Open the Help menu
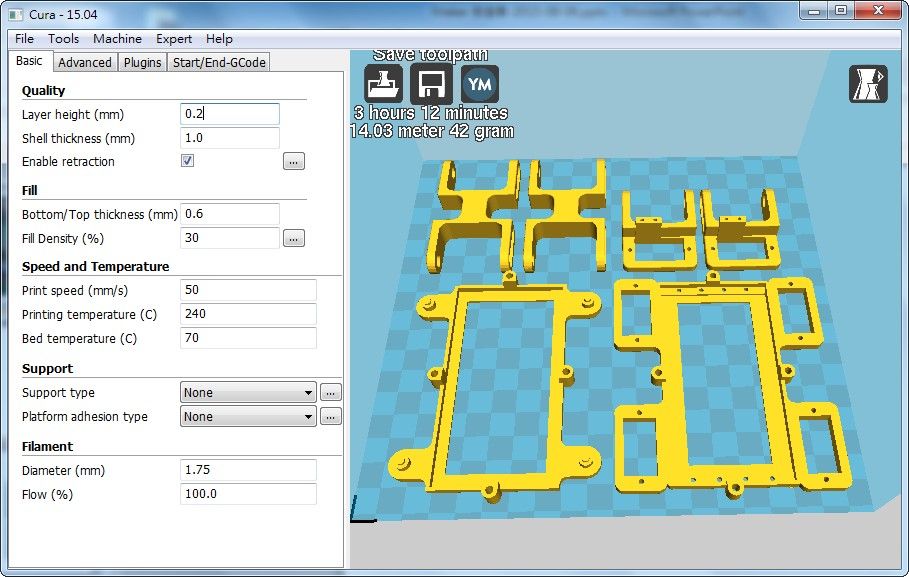The height and width of the screenshot is (577, 909). [x=219, y=39]
